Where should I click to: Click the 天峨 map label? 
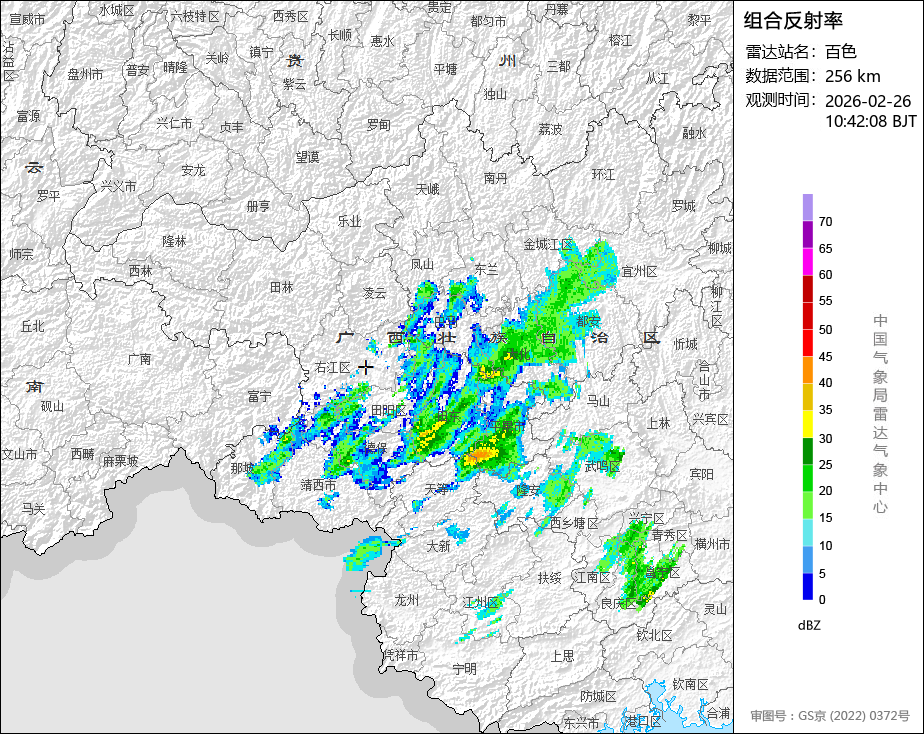[427, 189]
